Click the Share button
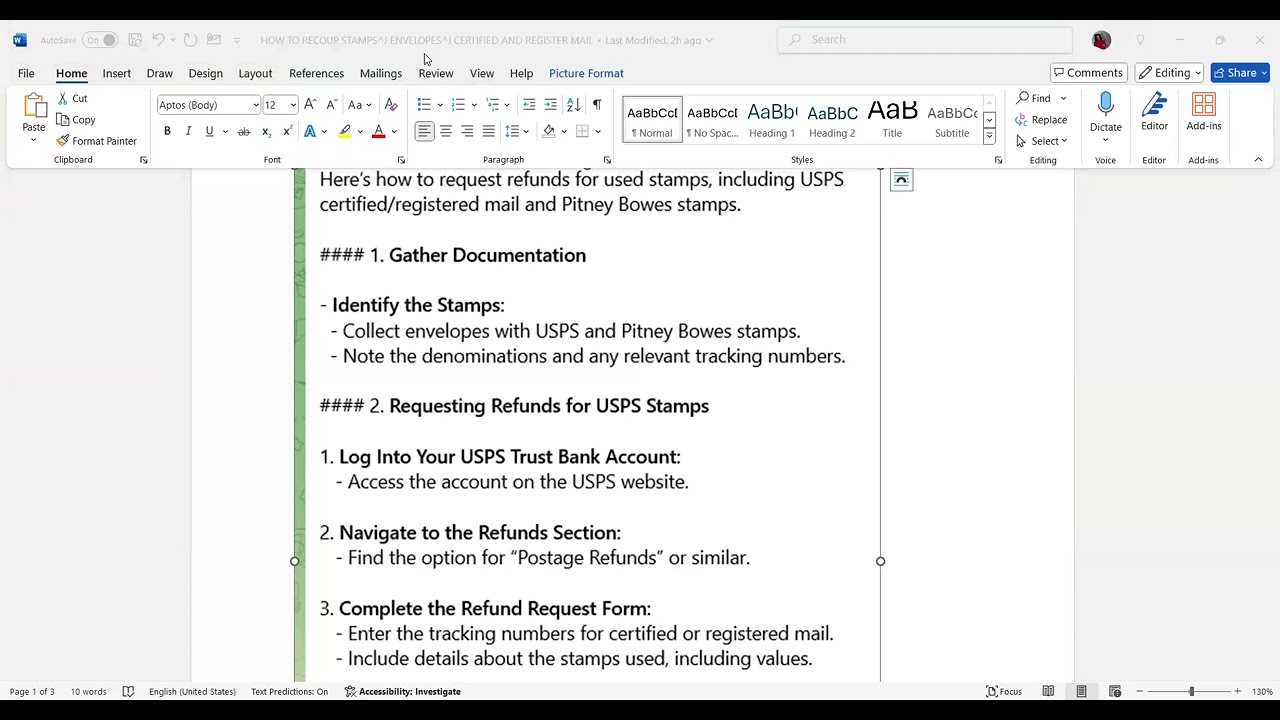1280x720 pixels. point(1240,73)
